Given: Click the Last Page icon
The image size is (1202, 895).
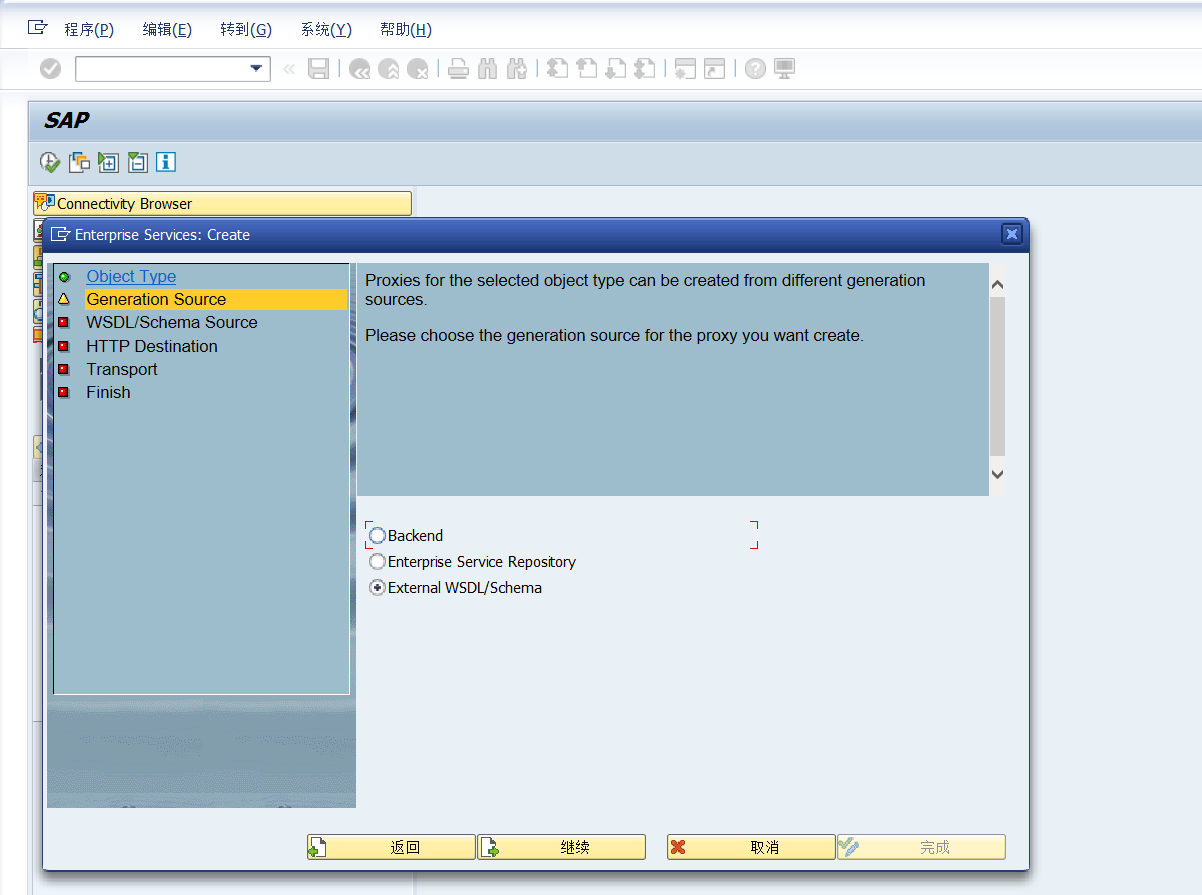Looking at the screenshot, I should [x=645, y=69].
